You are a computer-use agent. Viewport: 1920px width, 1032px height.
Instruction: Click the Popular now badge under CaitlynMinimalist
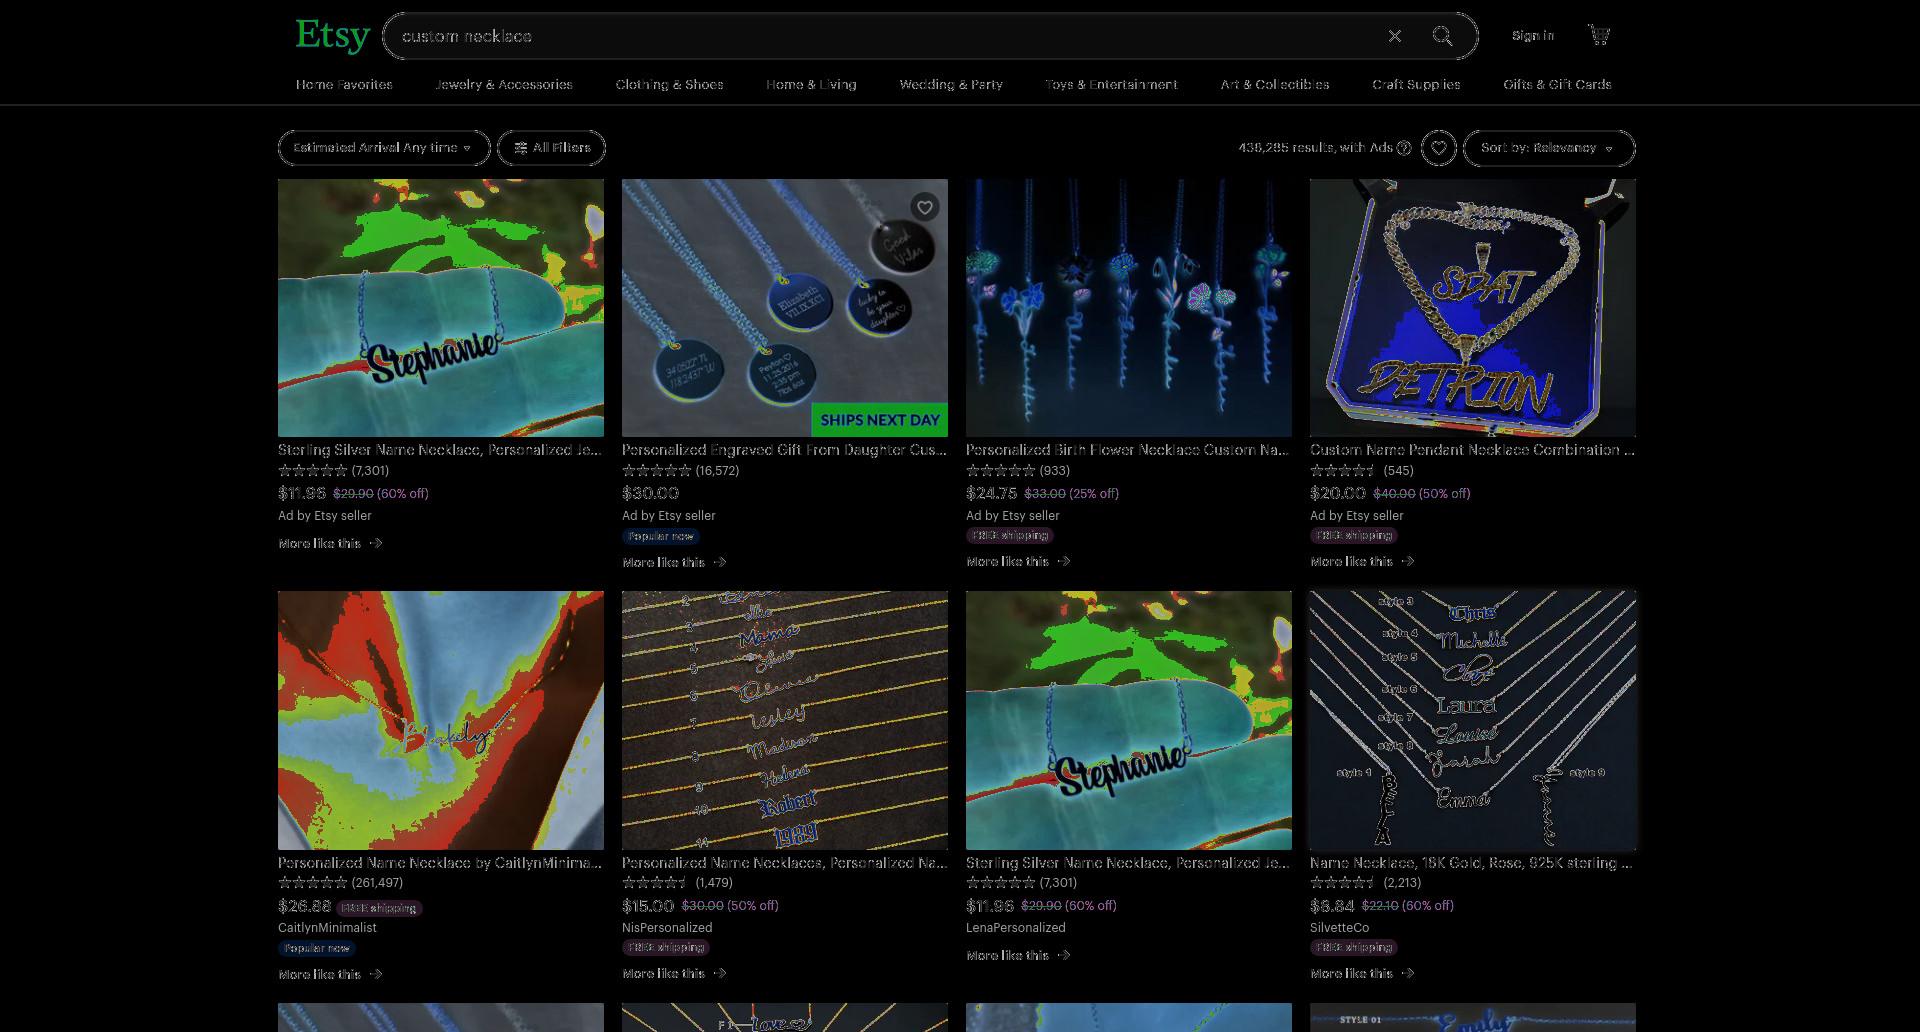coord(317,948)
